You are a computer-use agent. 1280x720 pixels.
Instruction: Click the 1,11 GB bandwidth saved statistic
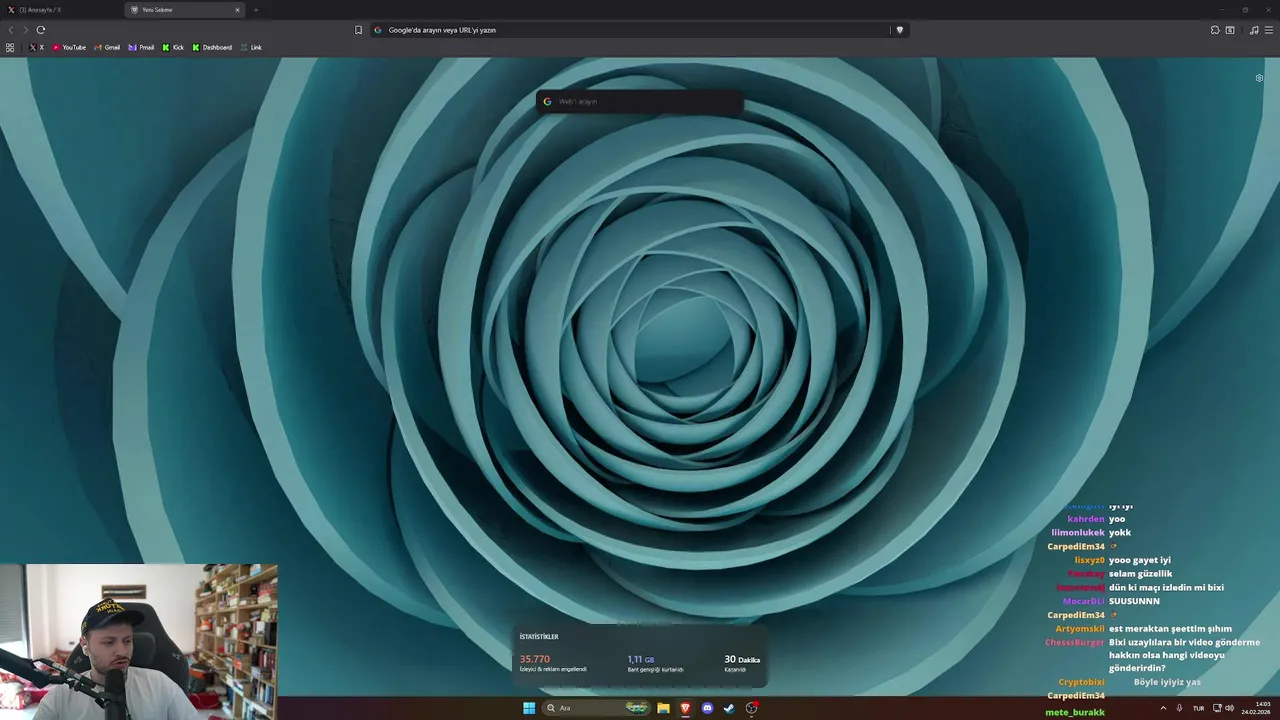click(655, 663)
